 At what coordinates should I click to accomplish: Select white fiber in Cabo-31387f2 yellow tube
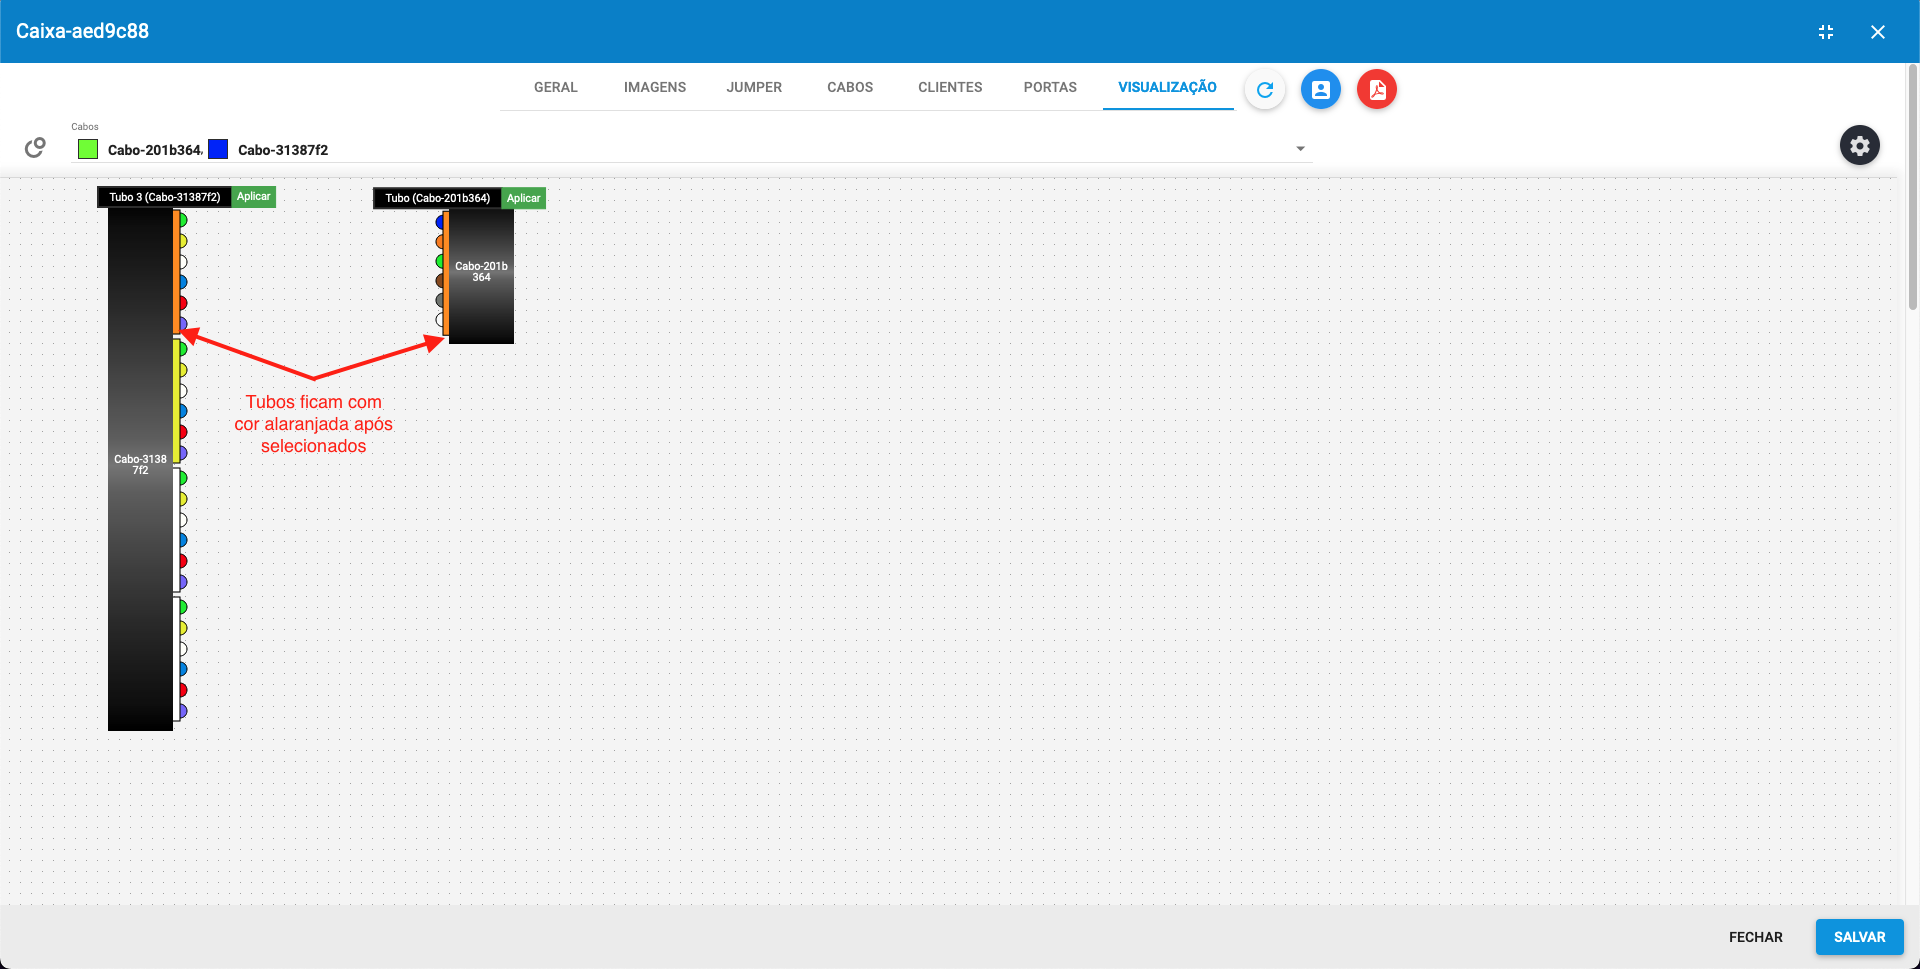pyautogui.click(x=183, y=391)
